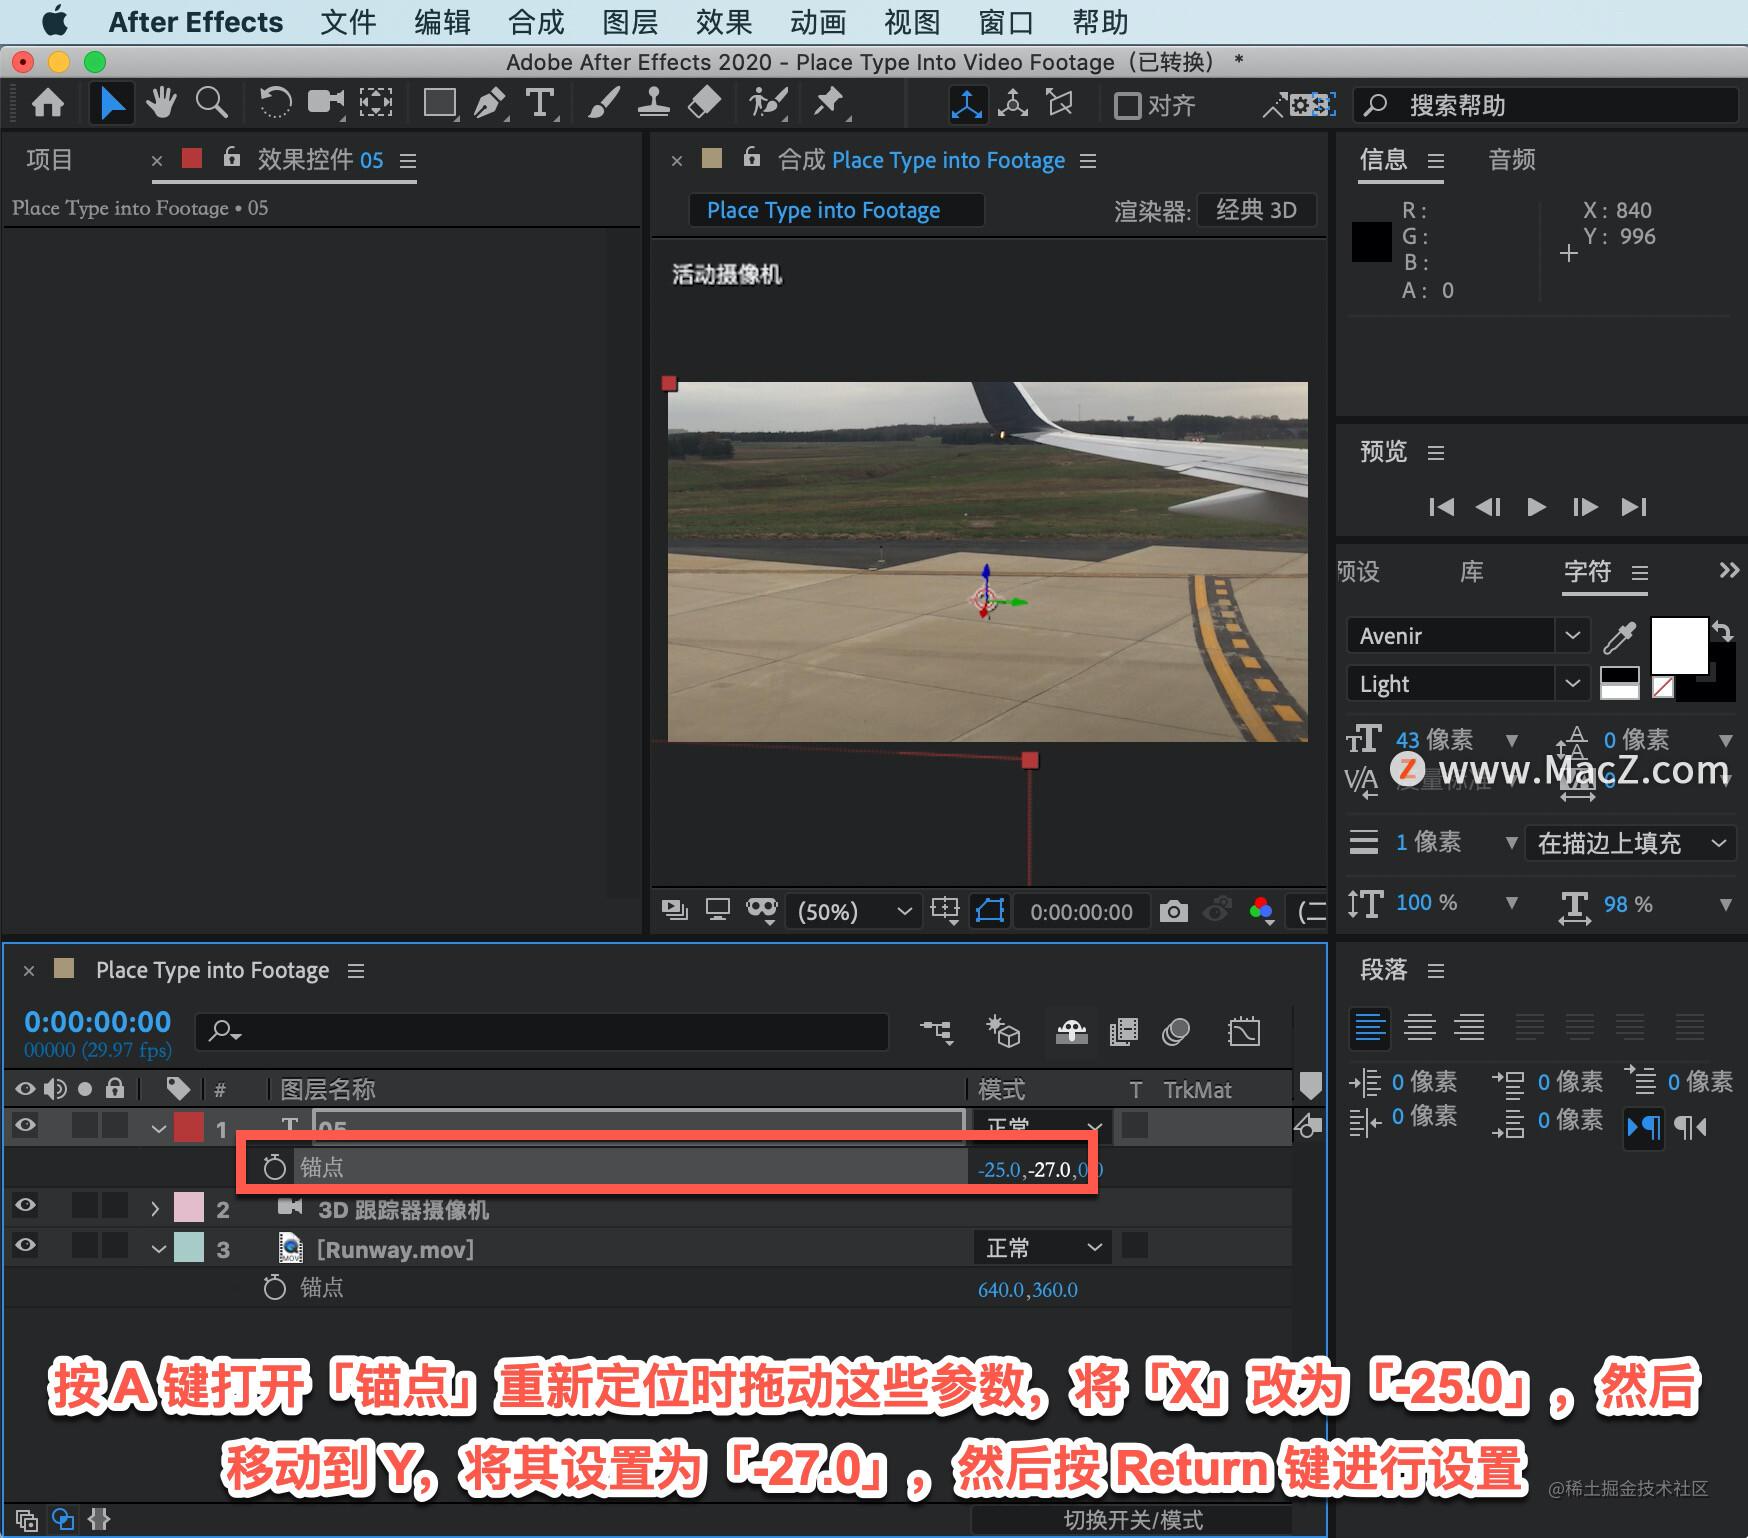This screenshot has width=1748, height=1538.
Task: Collapse the Runway.mov layer arrow
Action: (x=158, y=1249)
